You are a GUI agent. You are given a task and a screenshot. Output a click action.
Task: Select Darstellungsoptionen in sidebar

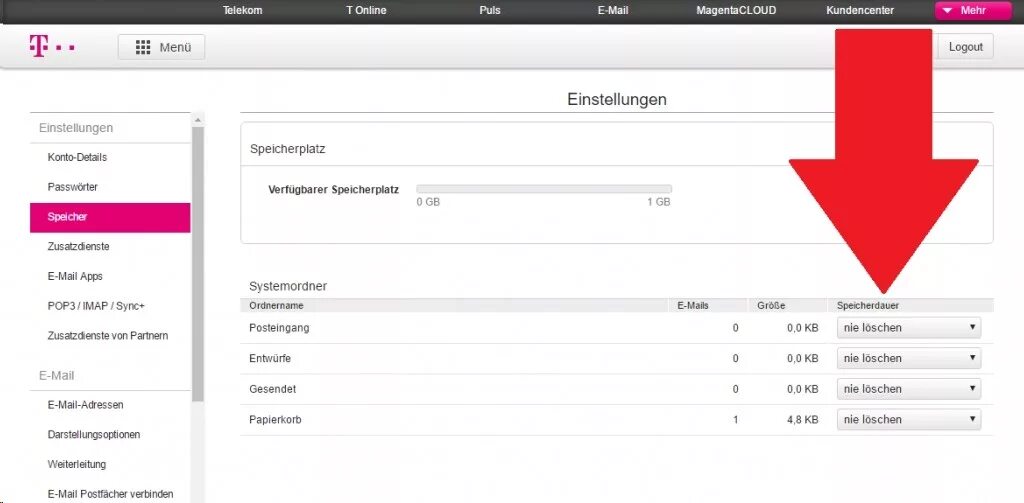coord(94,434)
